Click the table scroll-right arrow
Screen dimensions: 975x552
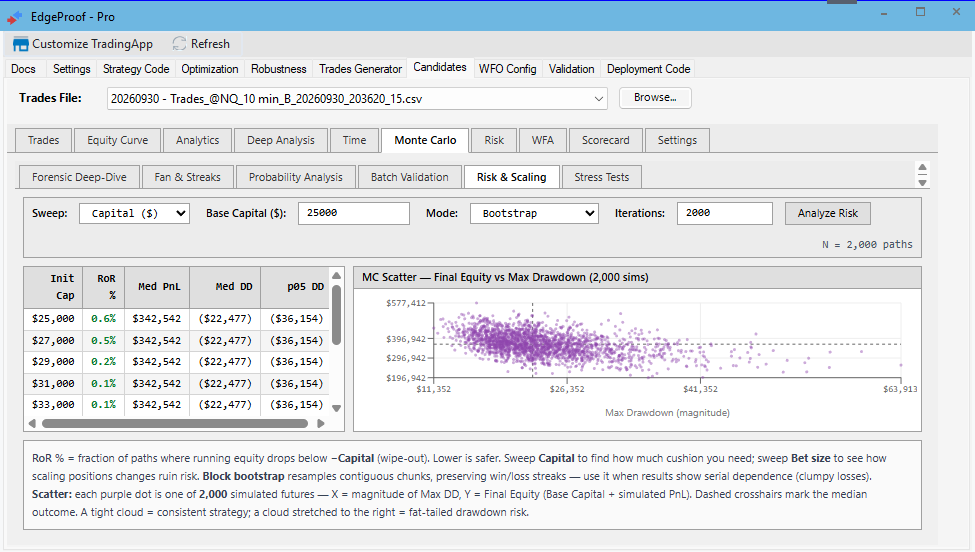click(321, 423)
